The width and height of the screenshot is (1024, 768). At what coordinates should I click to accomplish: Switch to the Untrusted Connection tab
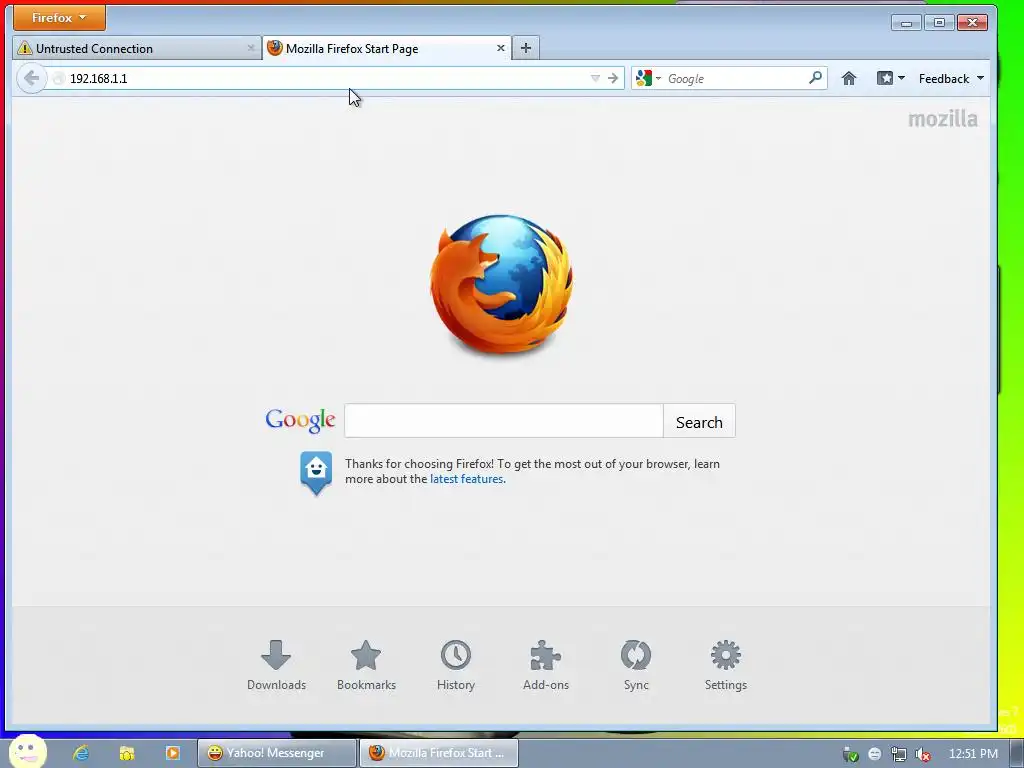[136, 48]
